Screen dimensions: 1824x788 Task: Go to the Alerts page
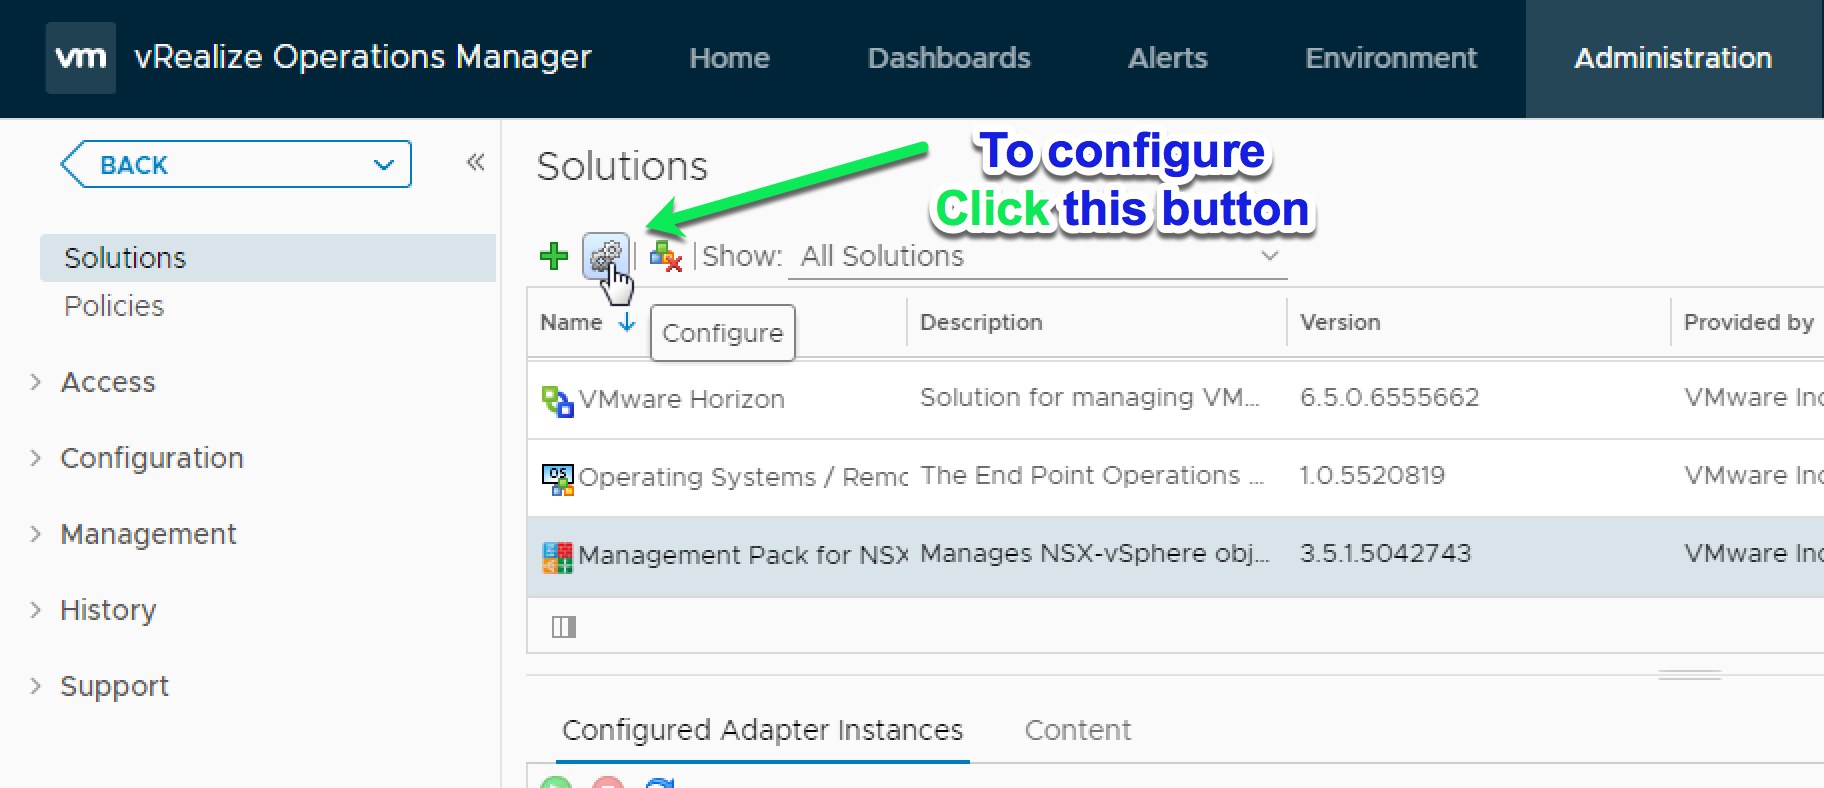click(x=1167, y=58)
